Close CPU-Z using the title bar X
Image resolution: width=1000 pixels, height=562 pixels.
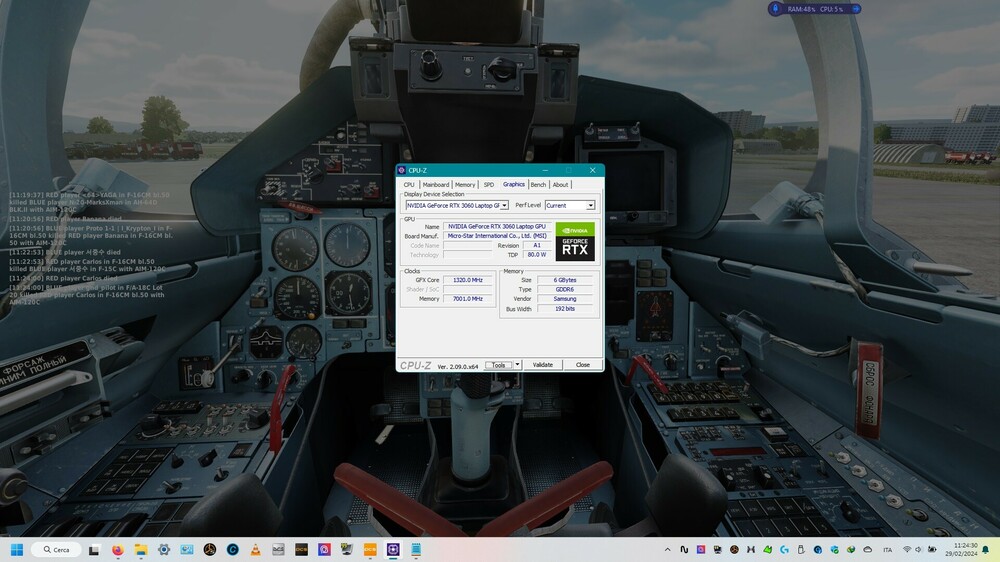pos(592,170)
